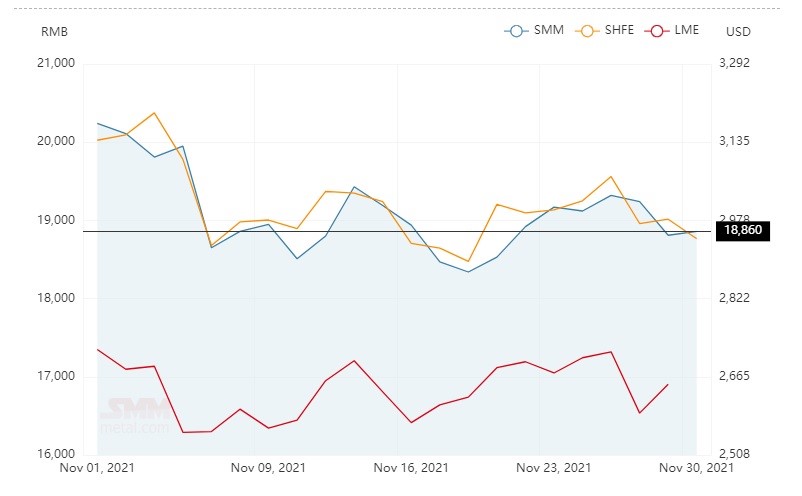Click the Nov 01, 2021 date label

tap(96, 467)
